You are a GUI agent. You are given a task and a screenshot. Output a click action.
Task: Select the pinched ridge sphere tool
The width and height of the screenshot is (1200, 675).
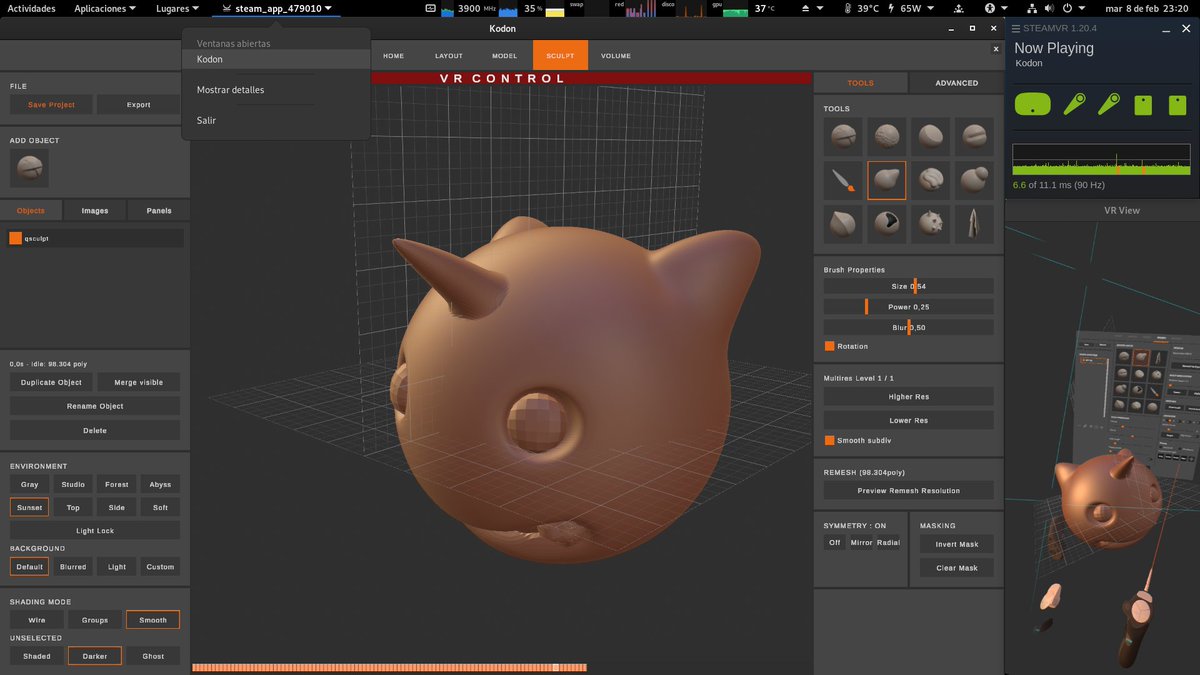coord(844,224)
